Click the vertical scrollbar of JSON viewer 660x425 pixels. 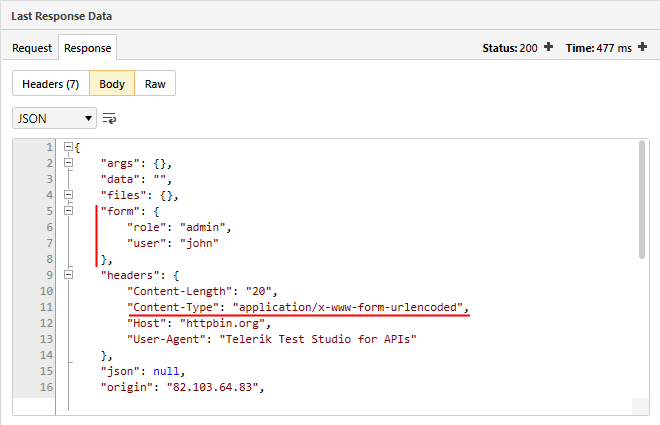pos(641,199)
